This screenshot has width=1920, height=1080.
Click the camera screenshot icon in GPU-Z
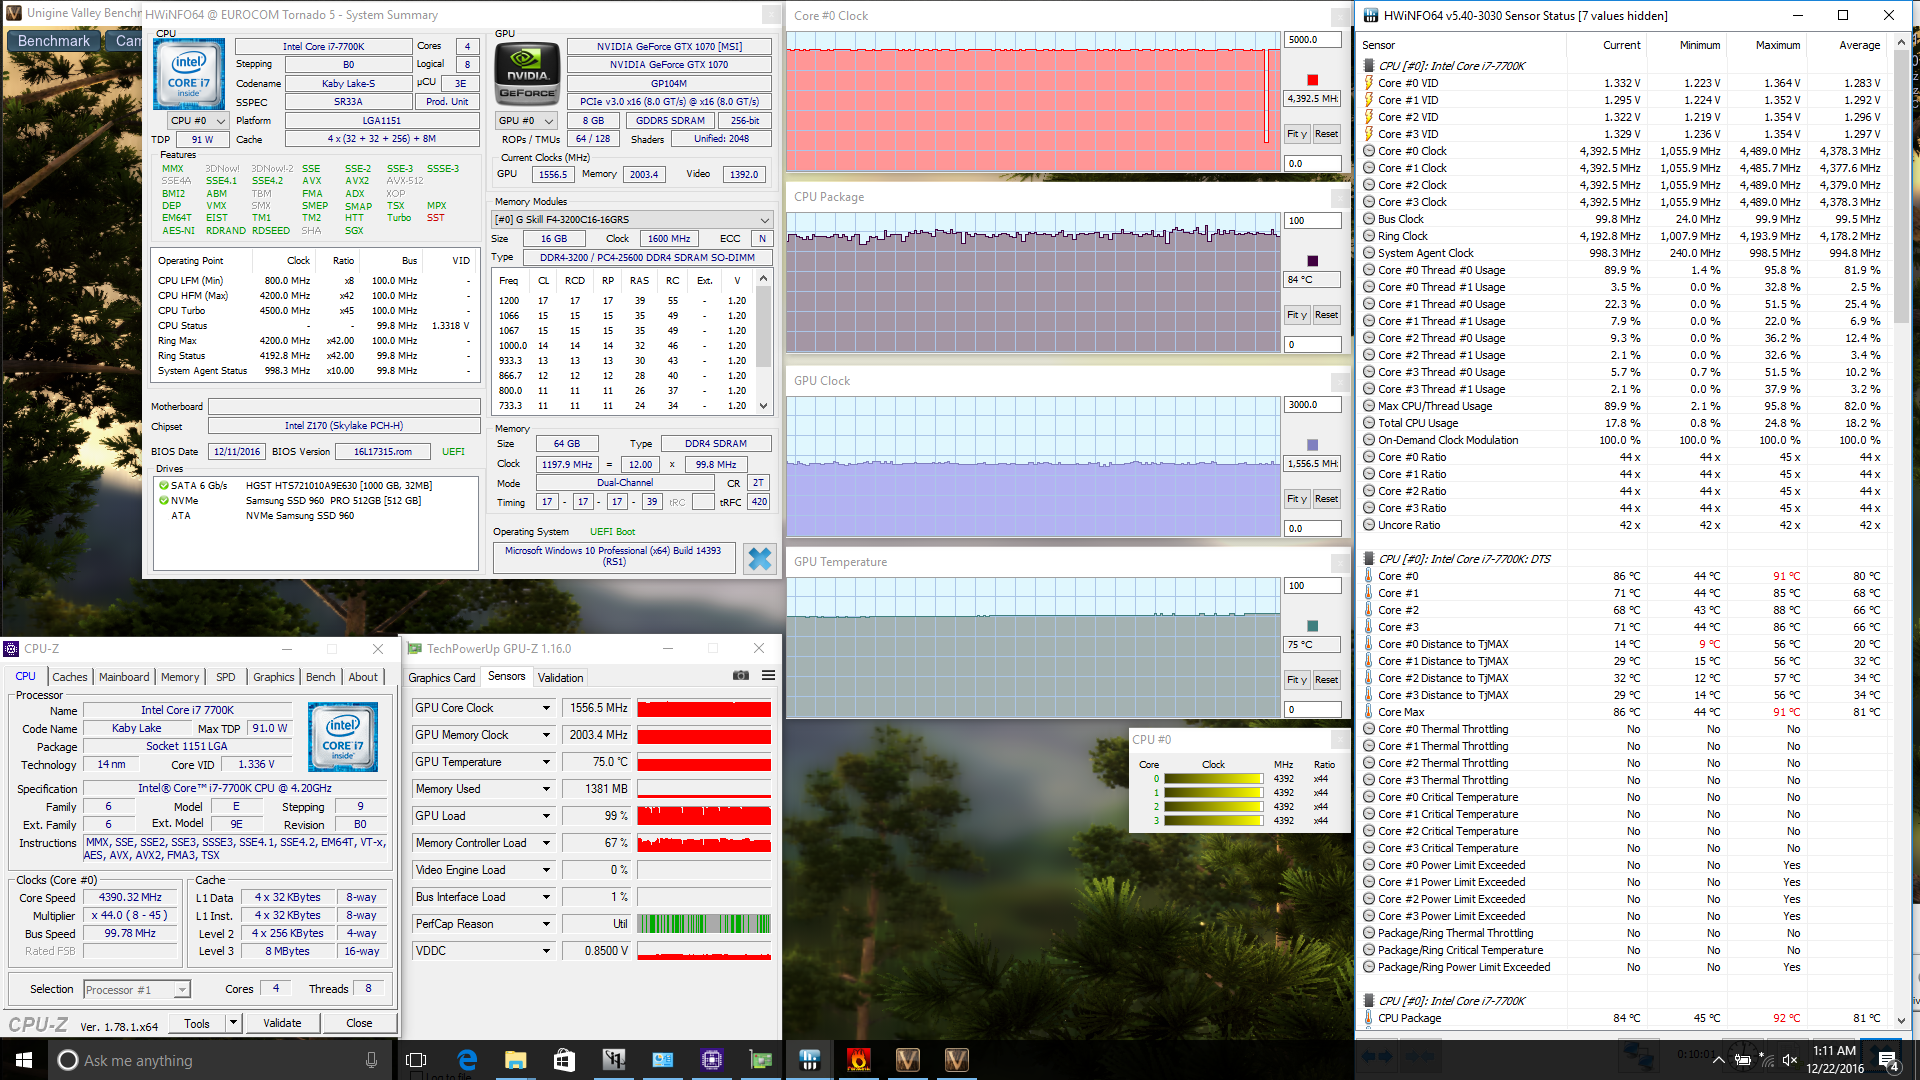pyautogui.click(x=741, y=676)
